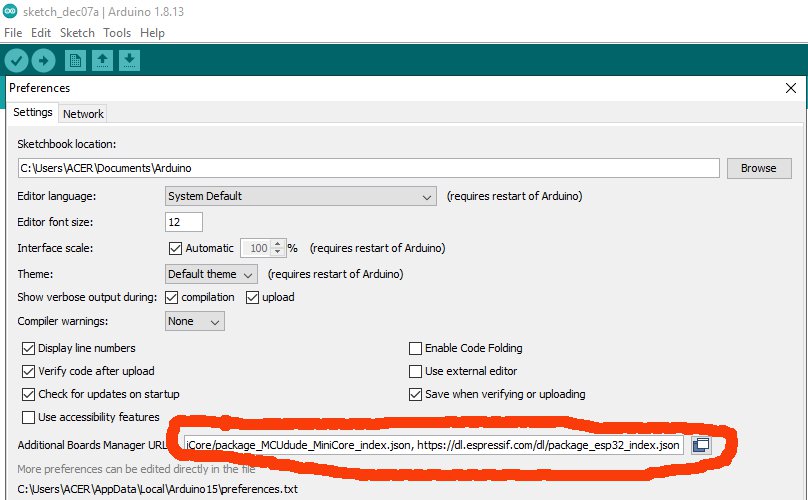808x500 pixels.
Task: Disable Display line numbers
Action: 28,348
